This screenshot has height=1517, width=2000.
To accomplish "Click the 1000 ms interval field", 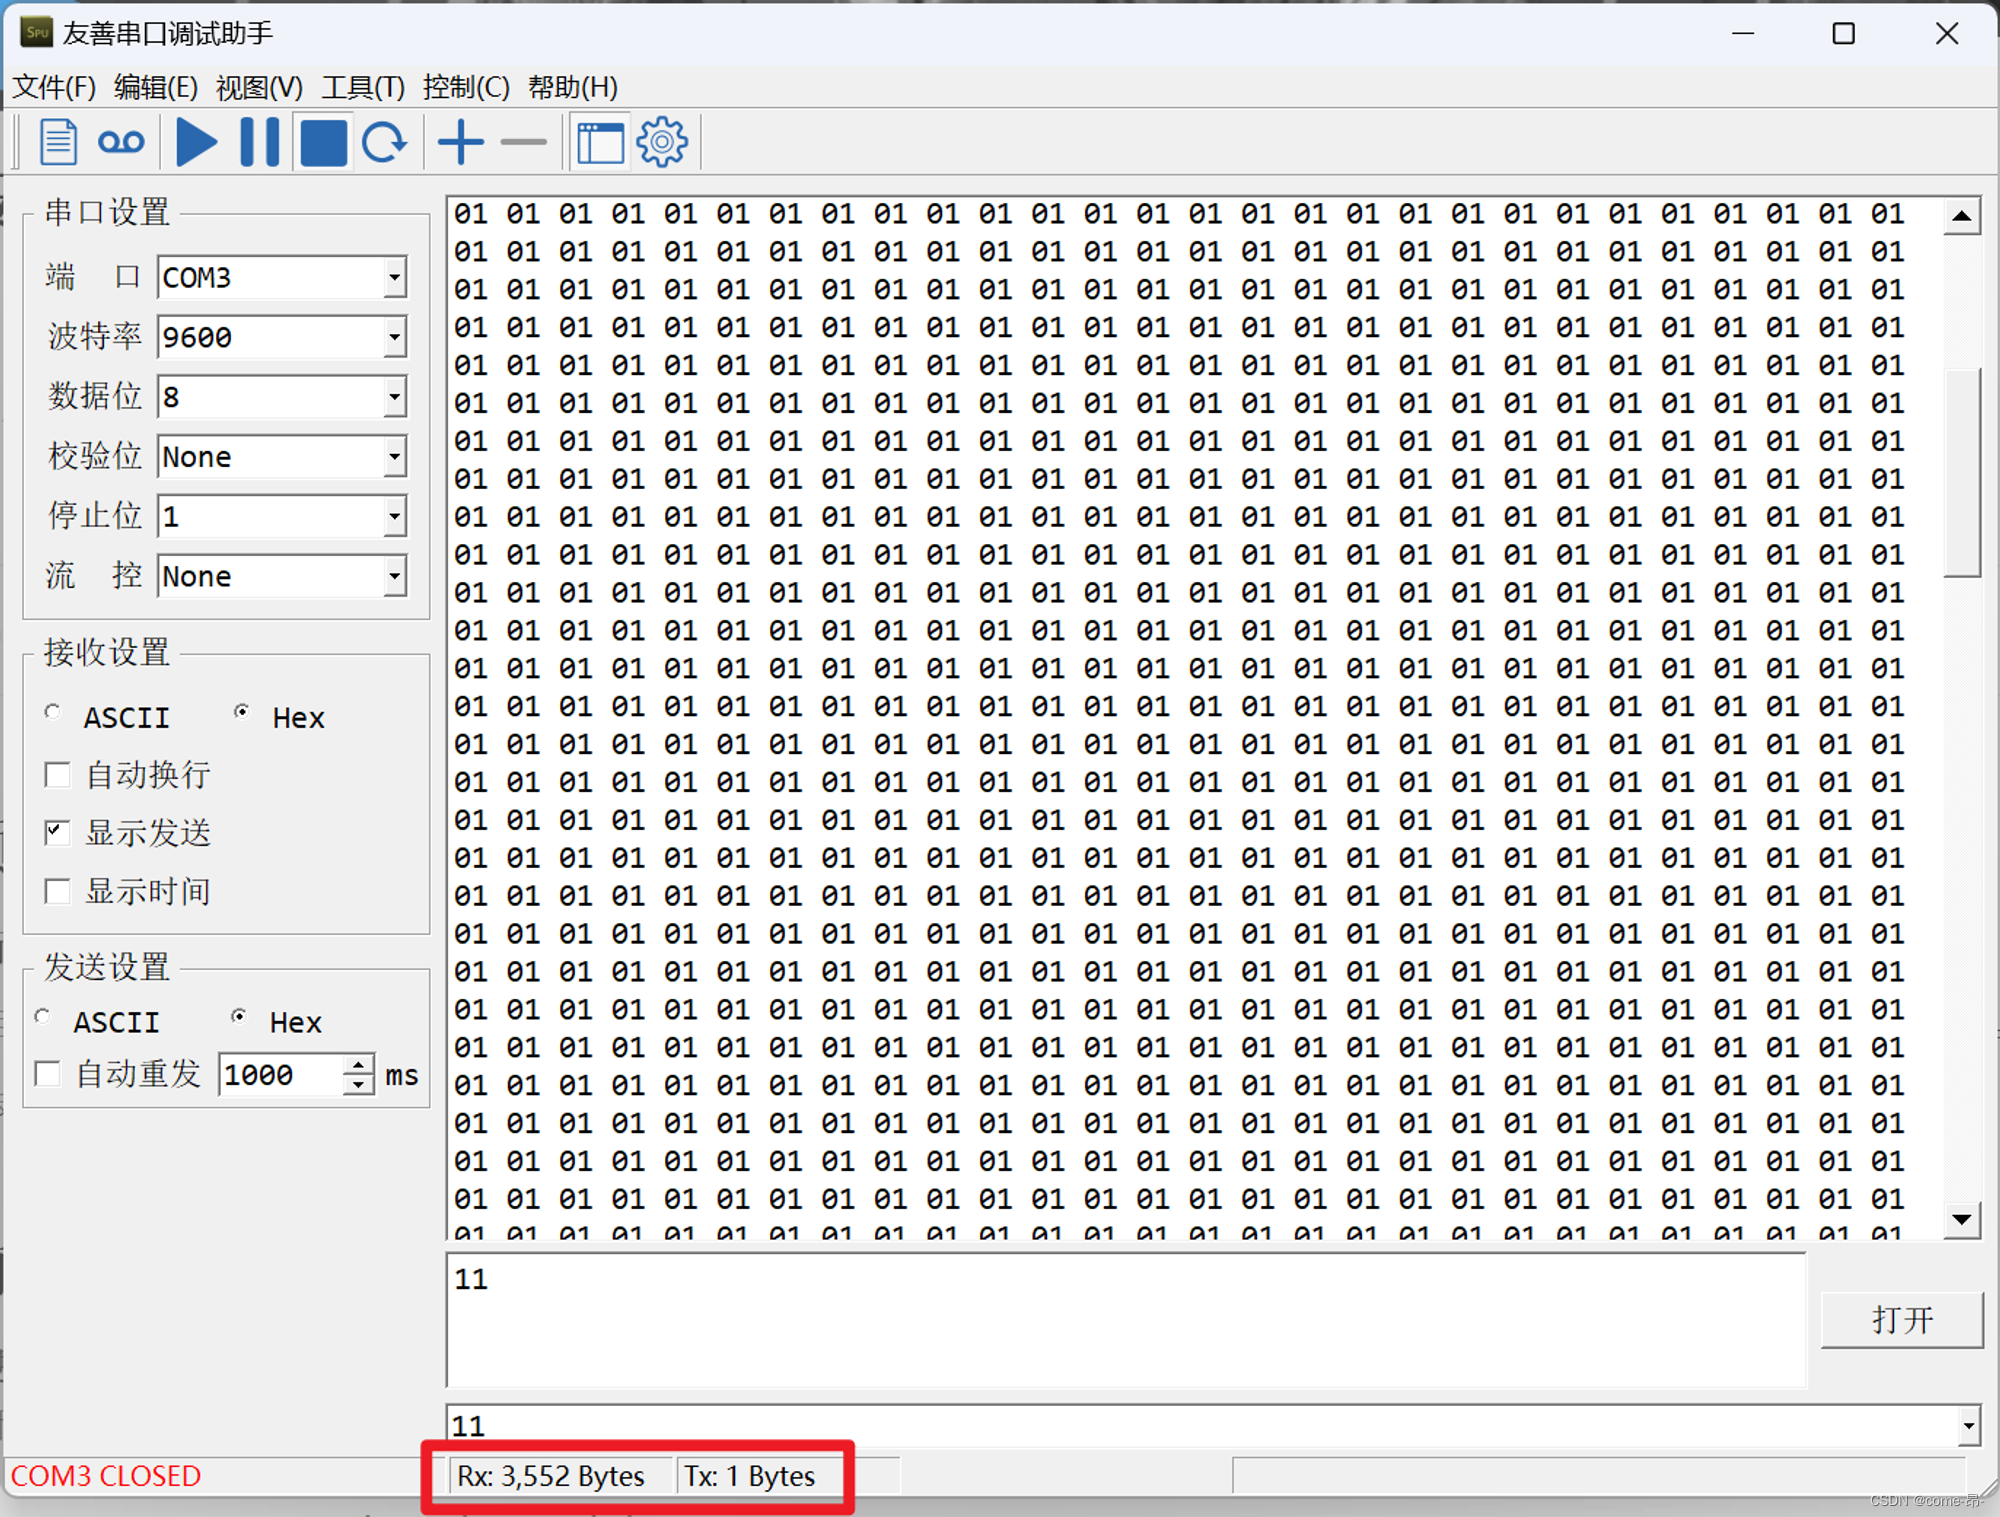I will point(281,1075).
